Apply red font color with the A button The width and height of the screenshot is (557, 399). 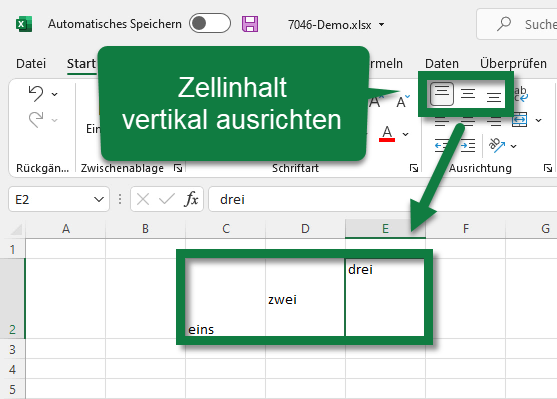[x=387, y=134]
